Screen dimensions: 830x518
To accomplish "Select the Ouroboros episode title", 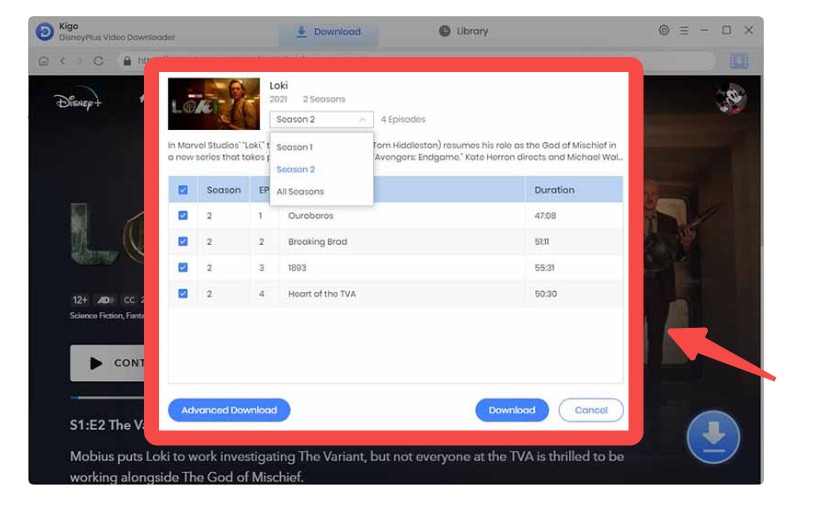I will coord(311,216).
